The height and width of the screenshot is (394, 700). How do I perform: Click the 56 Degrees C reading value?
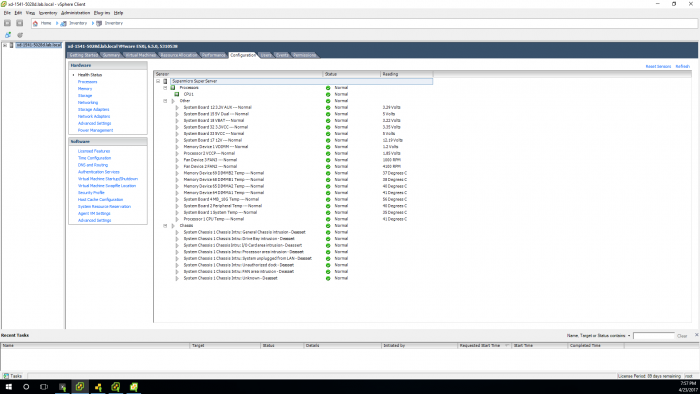click(395, 199)
